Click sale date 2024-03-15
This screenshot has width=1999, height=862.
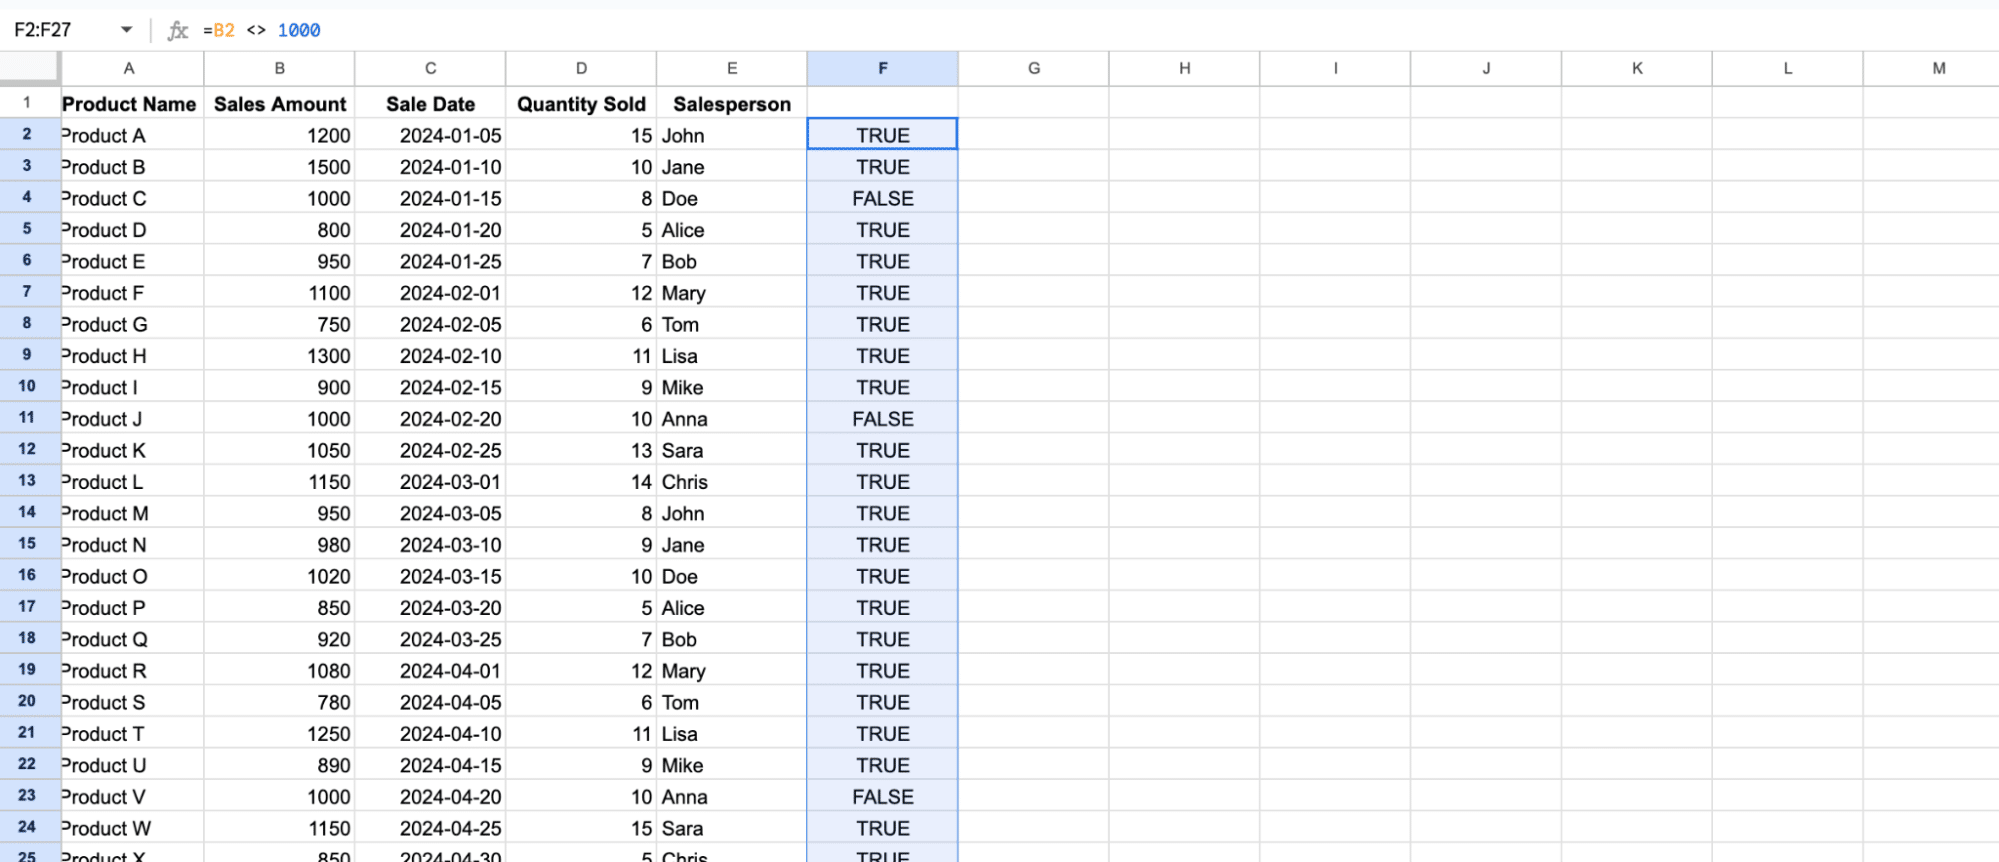click(x=430, y=576)
